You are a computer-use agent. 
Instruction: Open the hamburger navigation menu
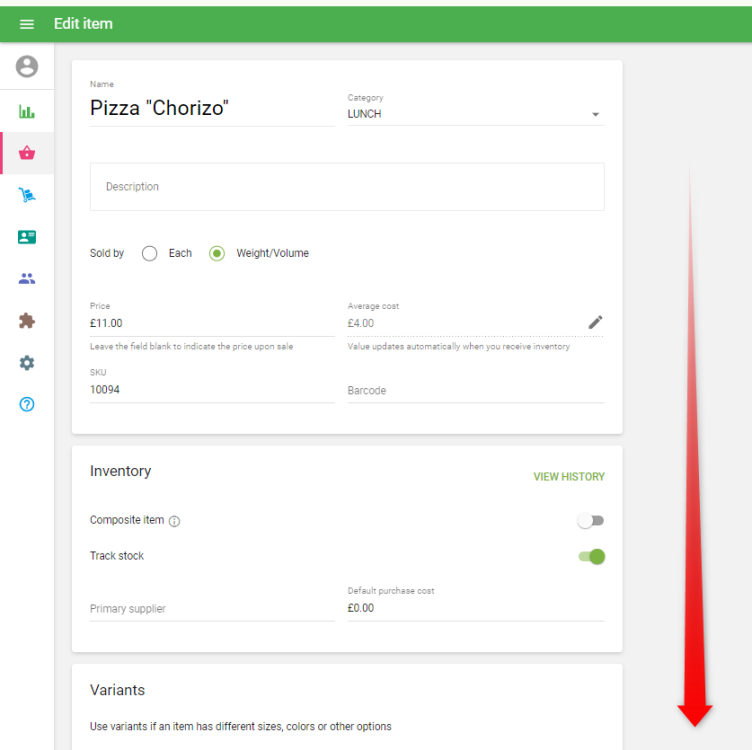coord(27,24)
